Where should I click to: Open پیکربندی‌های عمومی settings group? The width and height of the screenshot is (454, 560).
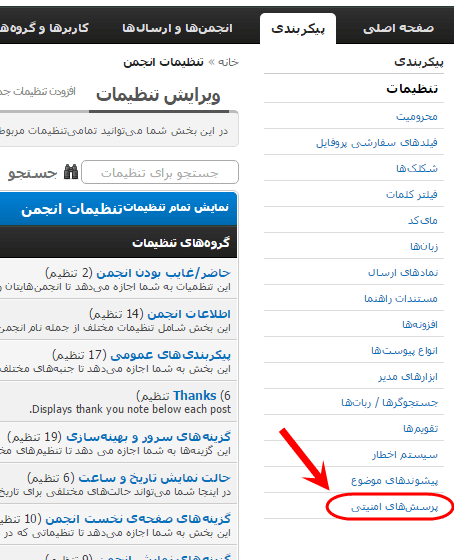click(170, 355)
